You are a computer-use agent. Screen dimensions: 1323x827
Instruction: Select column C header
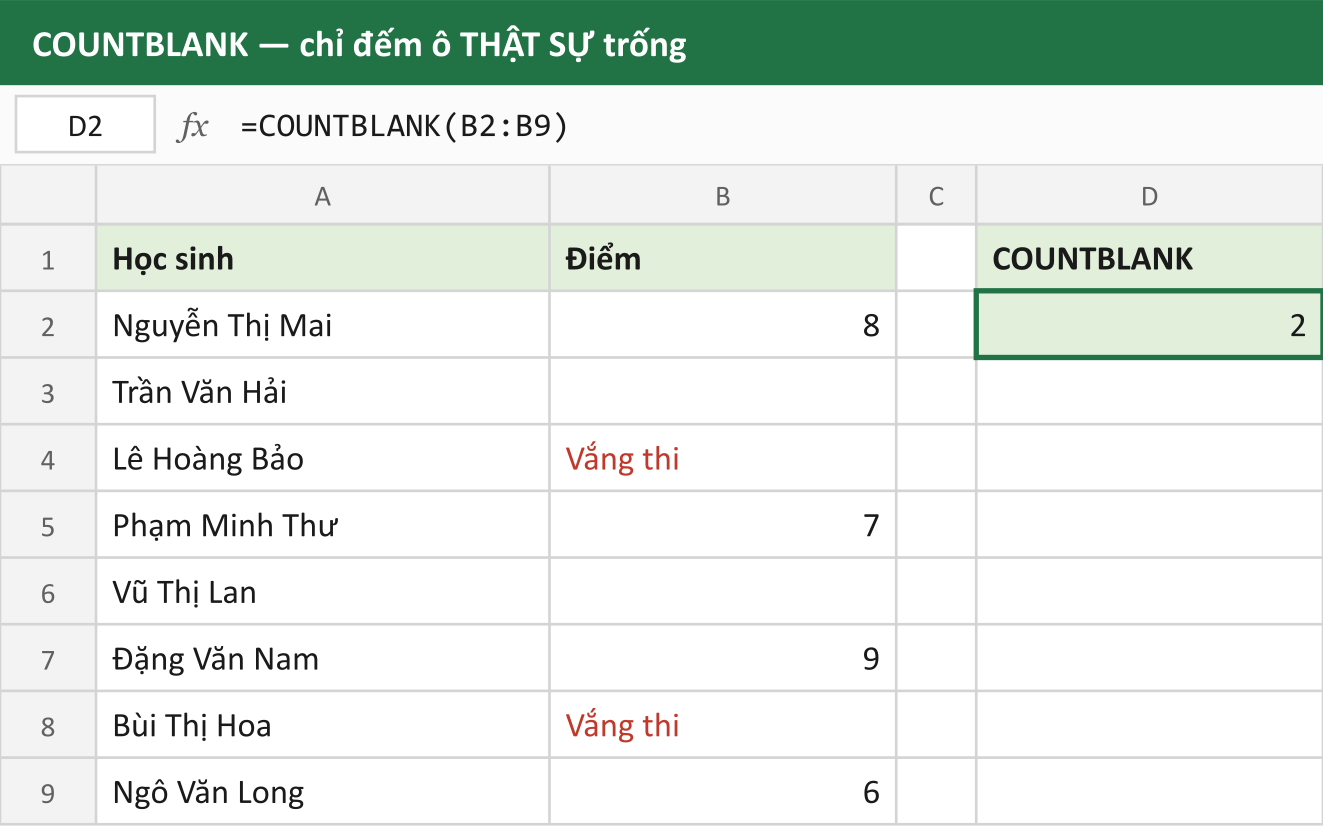(x=936, y=196)
